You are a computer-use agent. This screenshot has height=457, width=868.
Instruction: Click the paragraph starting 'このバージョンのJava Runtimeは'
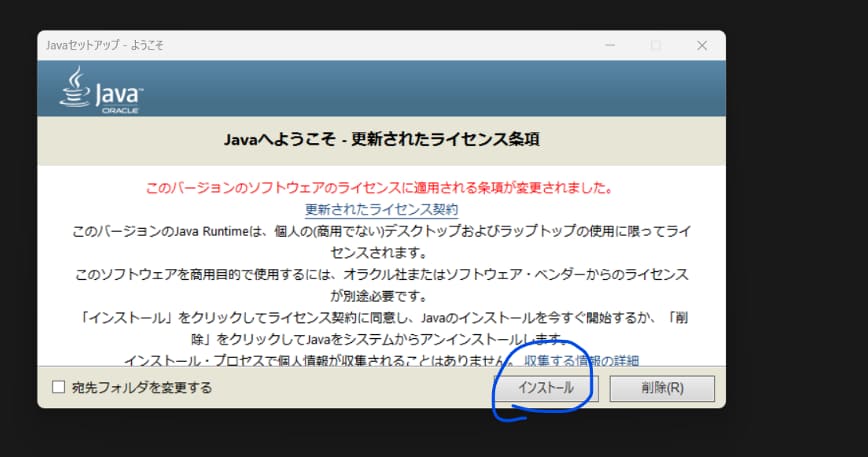[x=381, y=241]
